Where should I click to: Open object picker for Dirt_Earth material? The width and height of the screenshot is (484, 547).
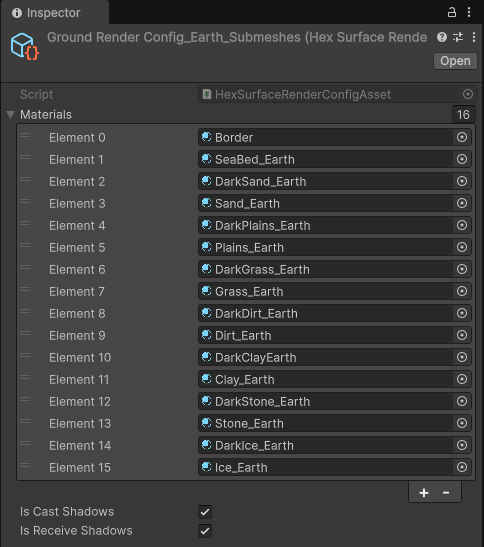[462, 335]
